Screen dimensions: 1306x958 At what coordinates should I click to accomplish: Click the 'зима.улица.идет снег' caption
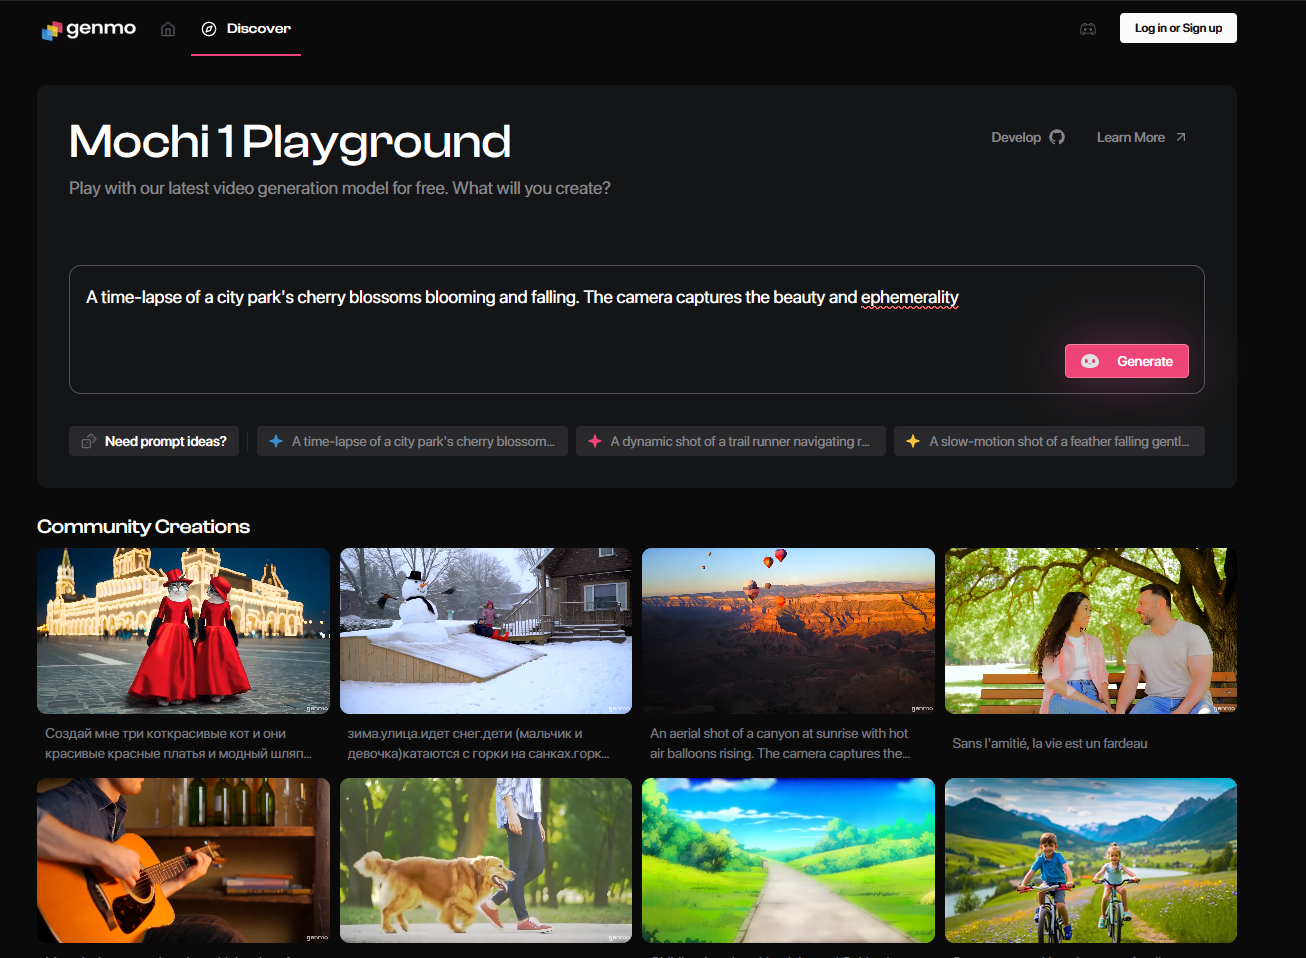[x=479, y=743]
